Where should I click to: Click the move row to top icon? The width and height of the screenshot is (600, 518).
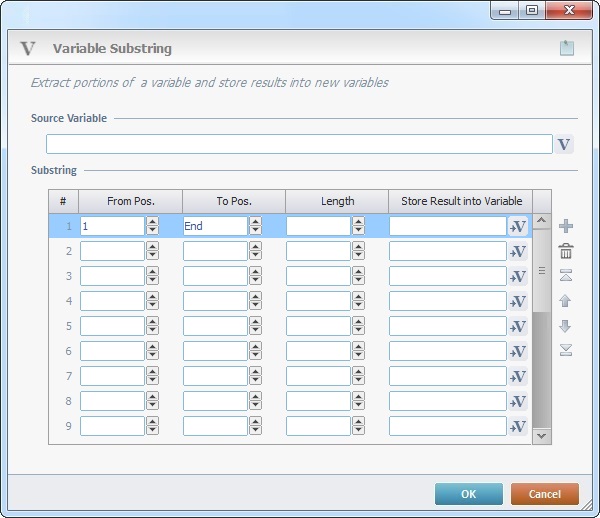566,275
